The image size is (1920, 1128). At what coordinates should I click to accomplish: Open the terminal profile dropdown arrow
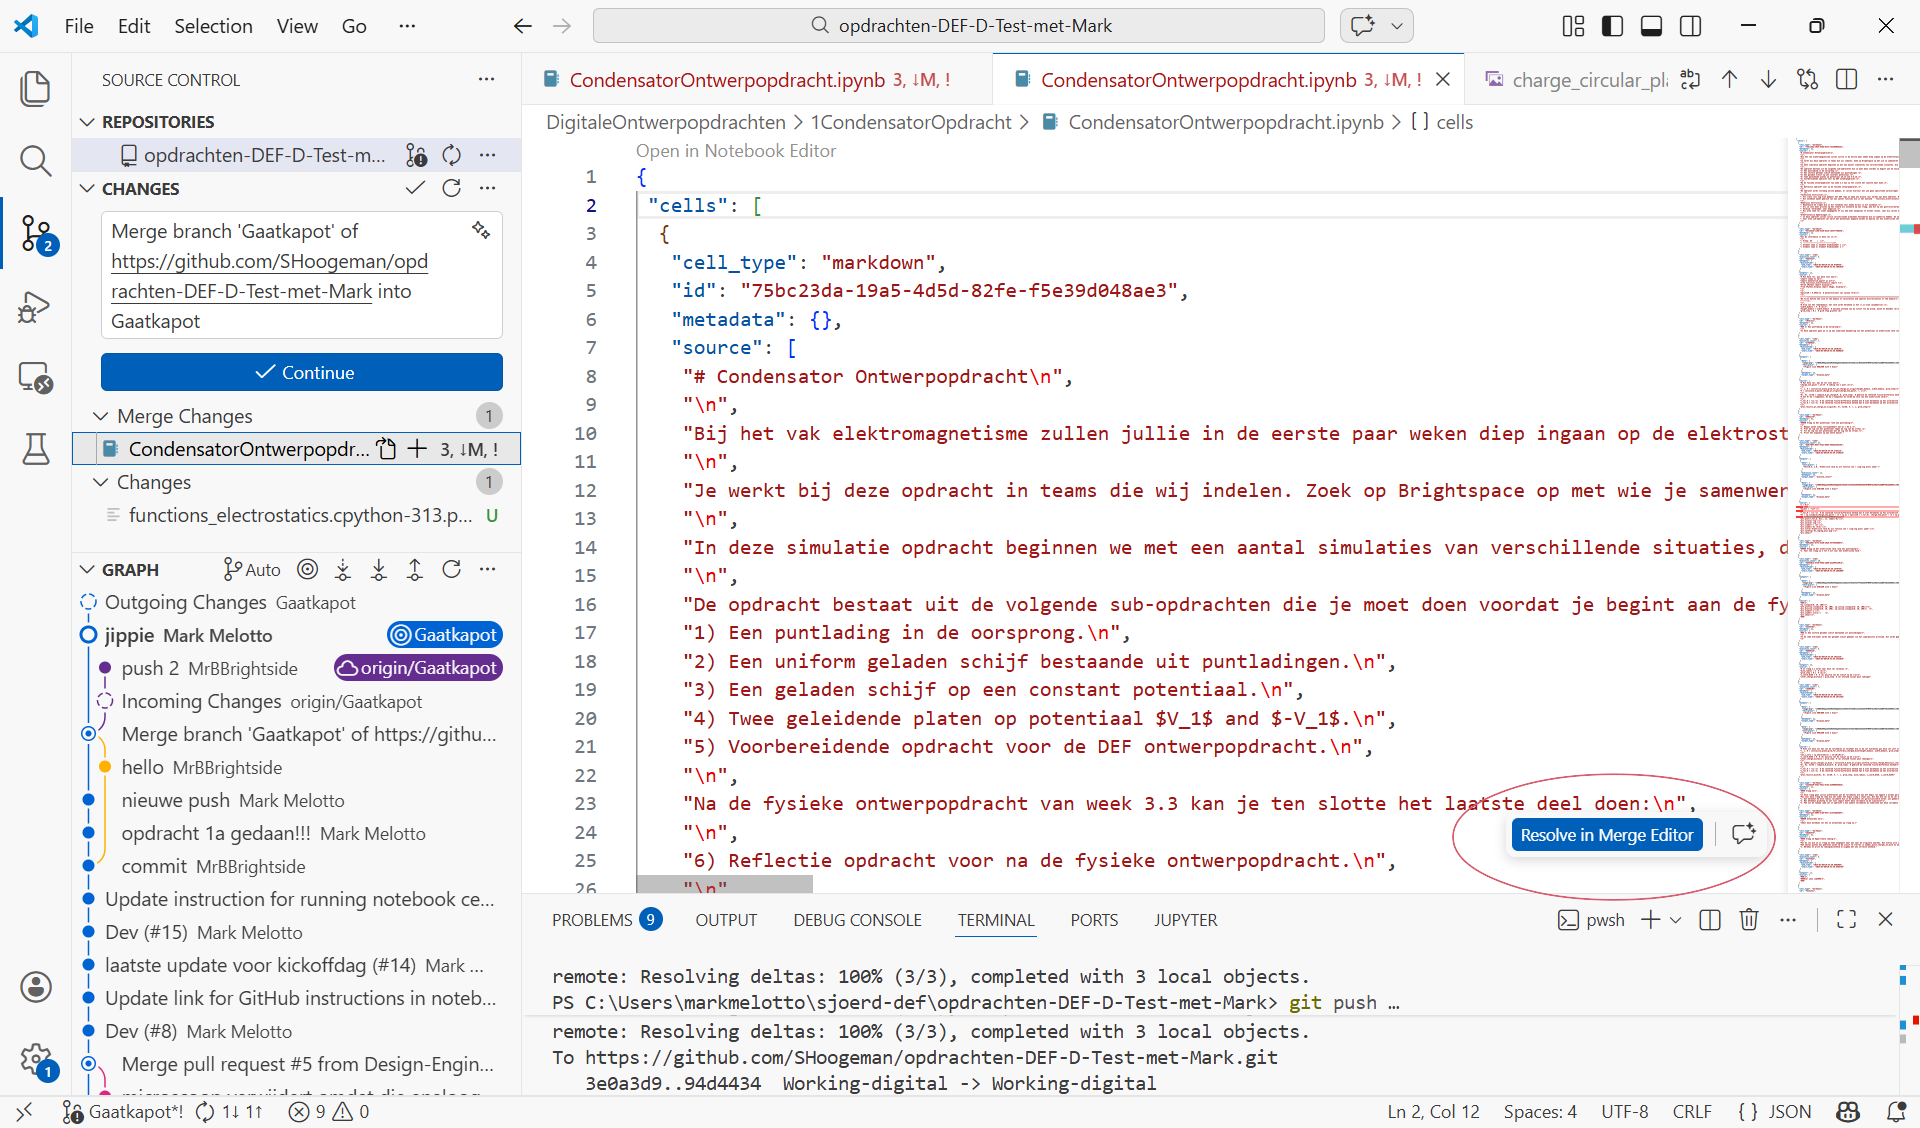click(x=1673, y=920)
